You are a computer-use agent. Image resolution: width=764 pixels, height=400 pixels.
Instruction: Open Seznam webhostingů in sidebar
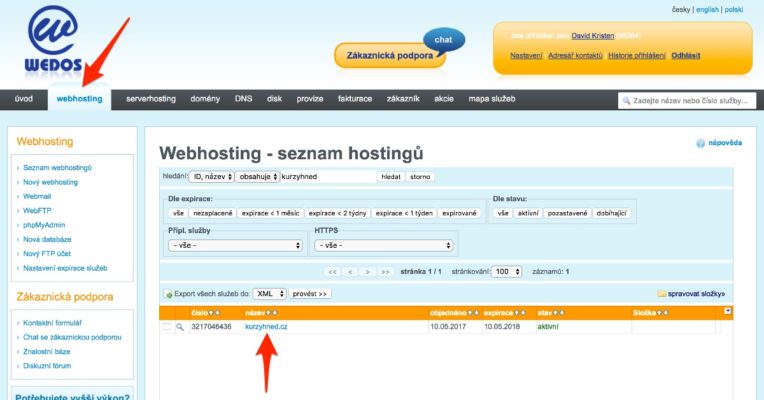57,168
